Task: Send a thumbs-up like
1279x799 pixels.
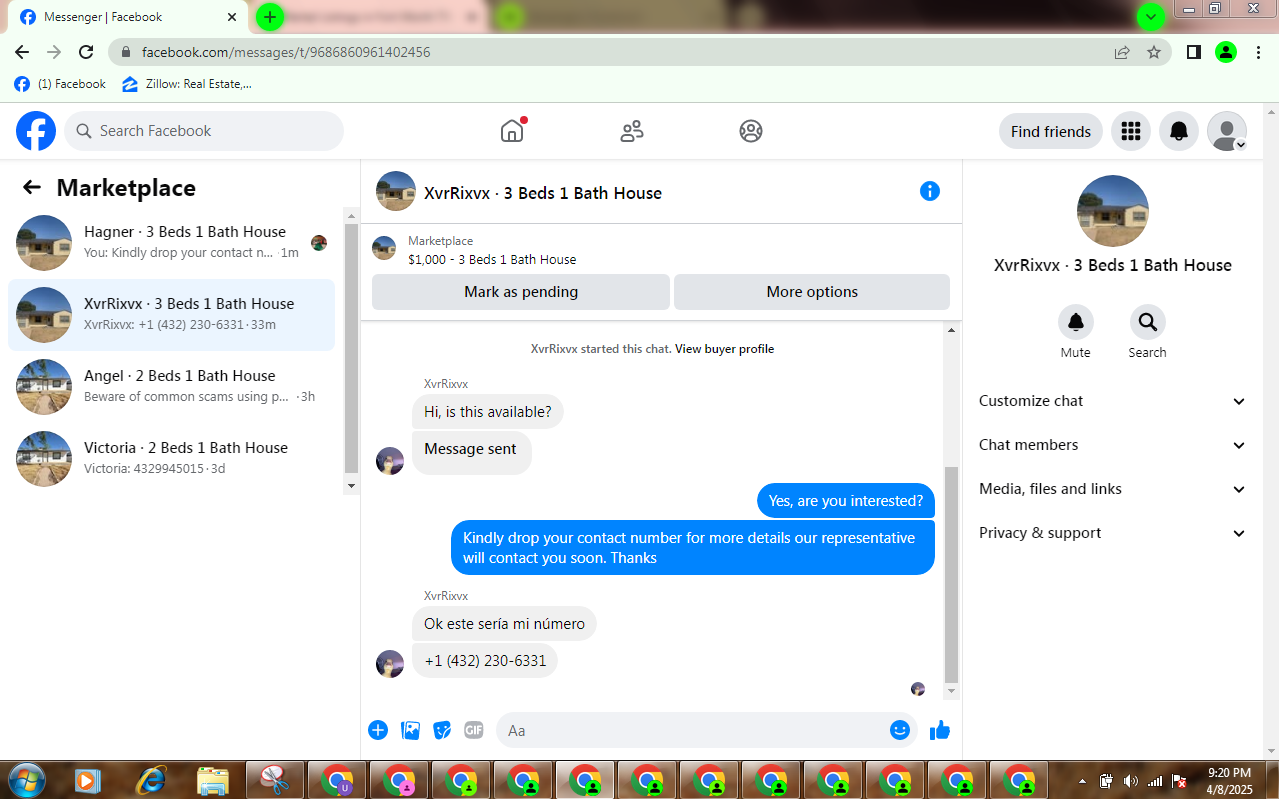Action: pyautogui.click(x=940, y=730)
